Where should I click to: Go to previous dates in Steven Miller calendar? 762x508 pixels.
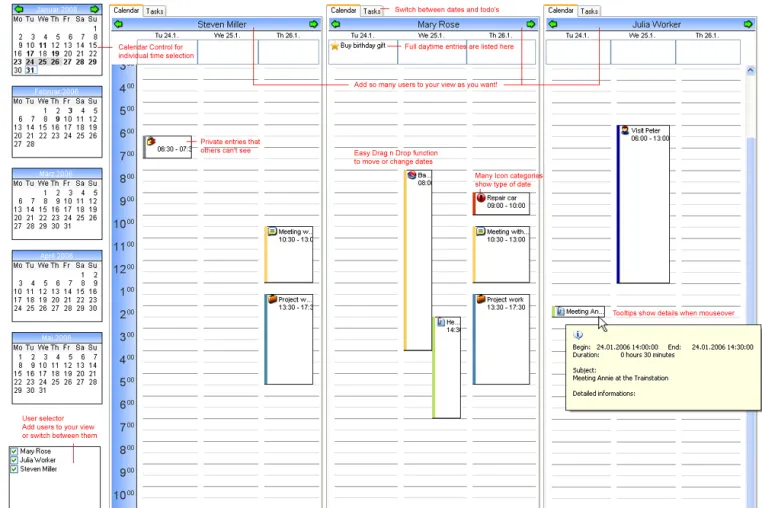(118, 24)
